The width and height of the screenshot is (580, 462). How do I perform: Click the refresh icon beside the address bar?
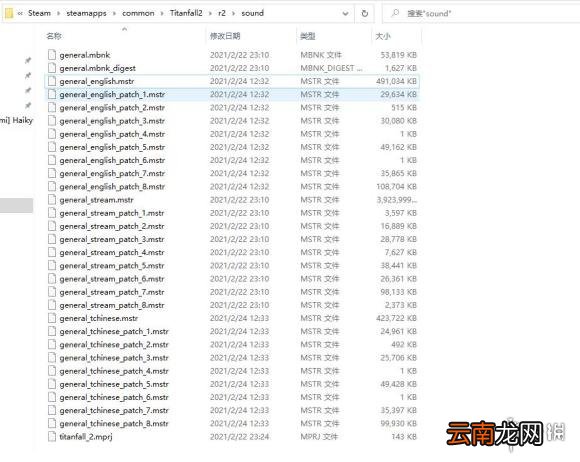click(364, 14)
